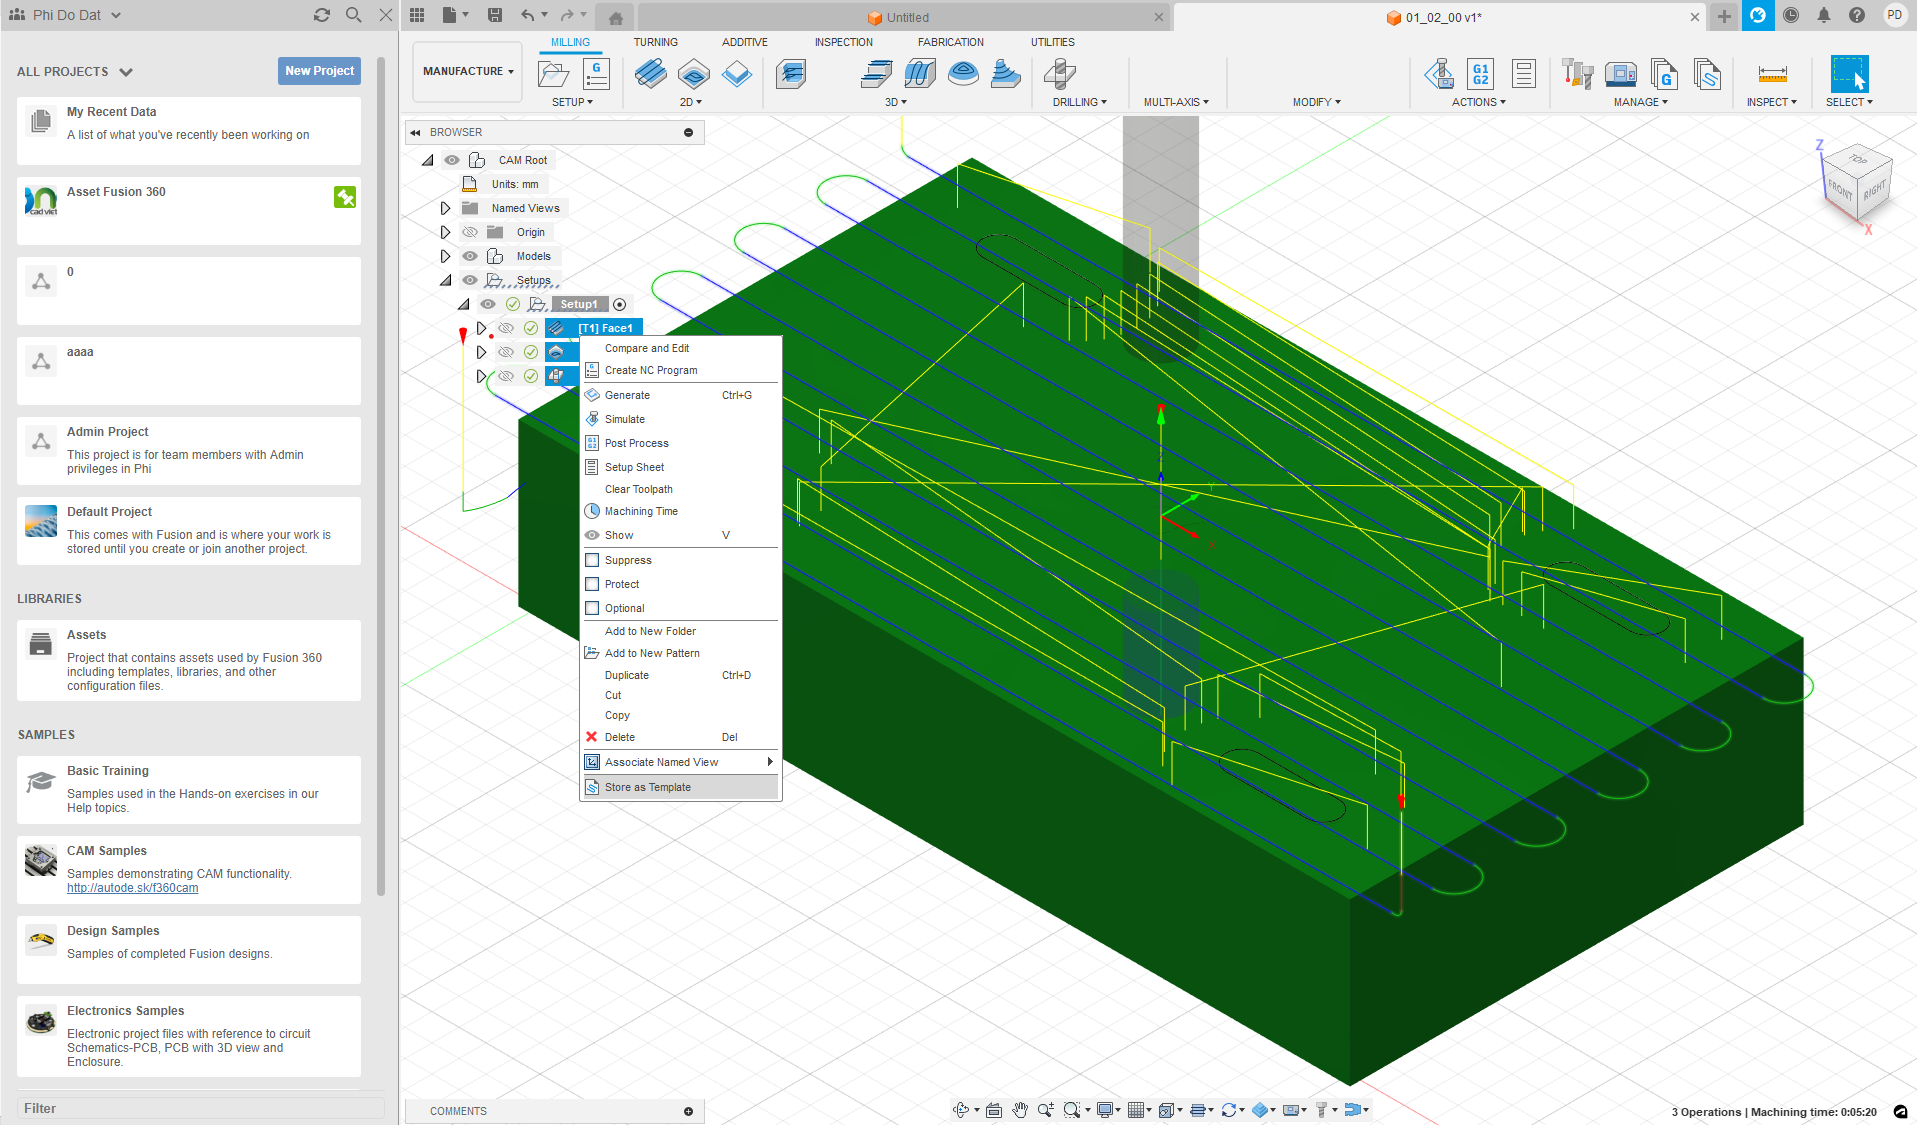
Task: Open the ALL PROJECTS dropdown
Action: click(75, 72)
